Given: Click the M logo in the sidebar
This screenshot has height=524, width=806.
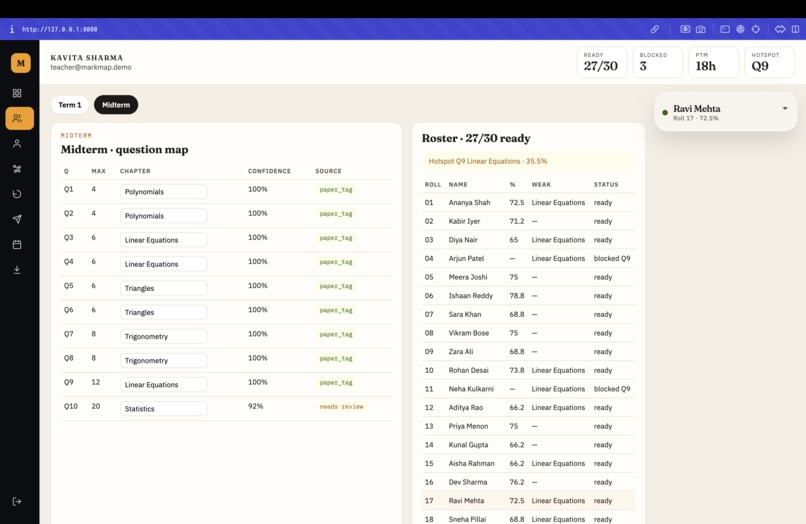Looking at the screenshot, I should pyautogui.click(x=21, y=63).
